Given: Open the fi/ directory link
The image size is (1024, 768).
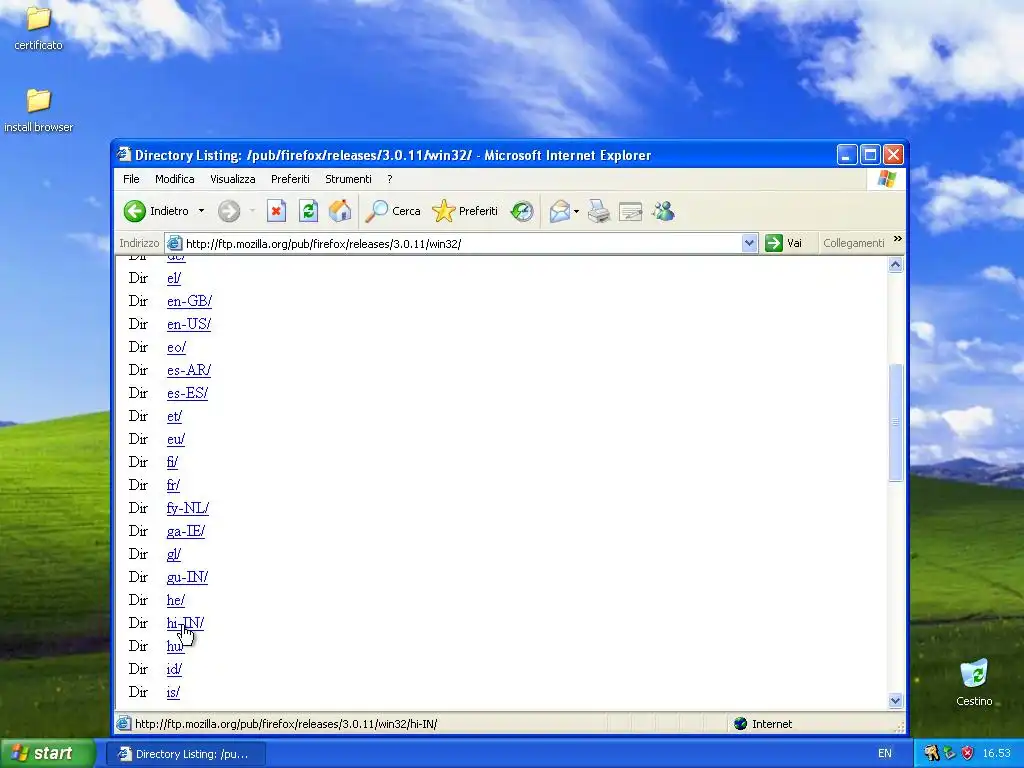Looking at the screenshot, I should click(x=172, y=462).
